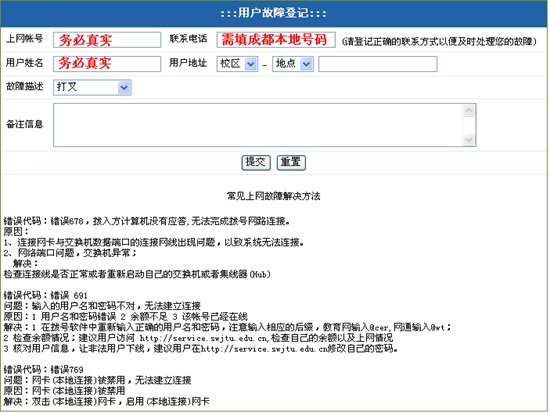Click the address detail text field
This screenshot has height=413, width=550.
click(x=378, y=64)
